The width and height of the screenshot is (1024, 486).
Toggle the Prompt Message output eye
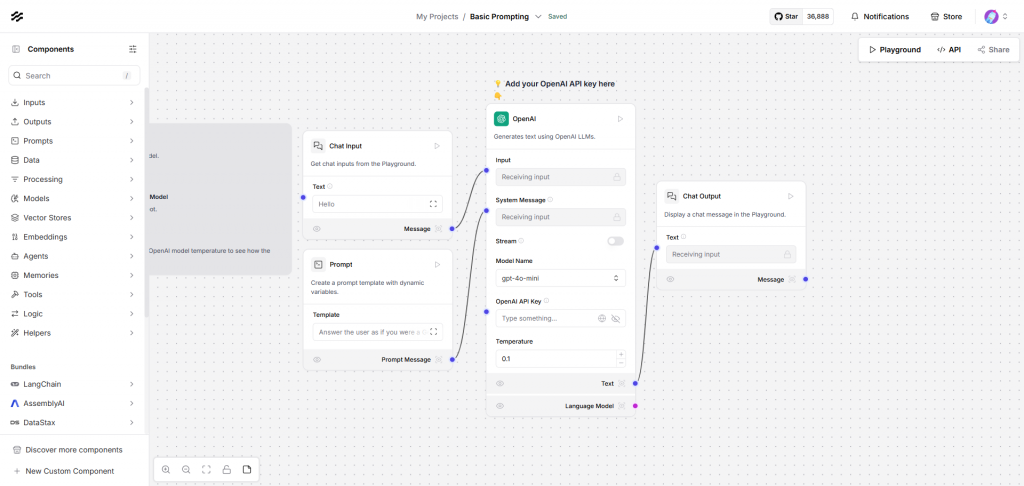tap(317, 360)
